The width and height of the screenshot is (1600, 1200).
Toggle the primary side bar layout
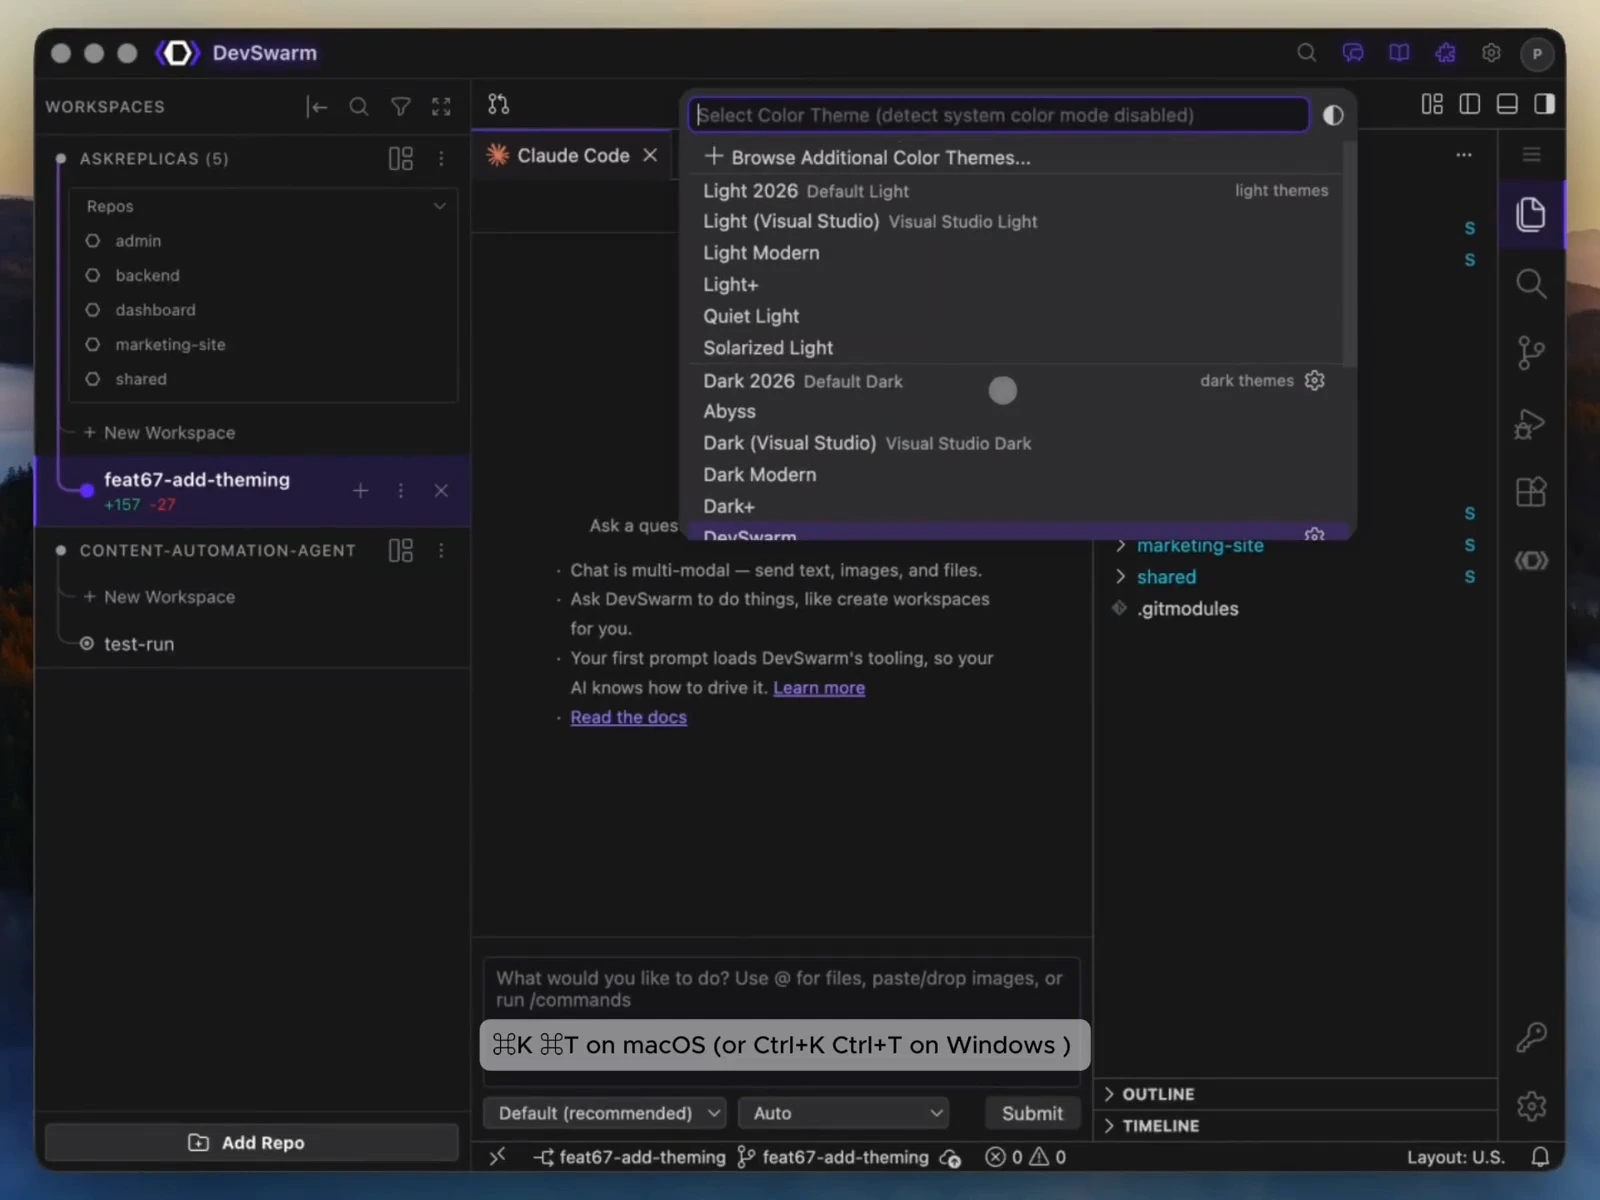[1469, 104]
